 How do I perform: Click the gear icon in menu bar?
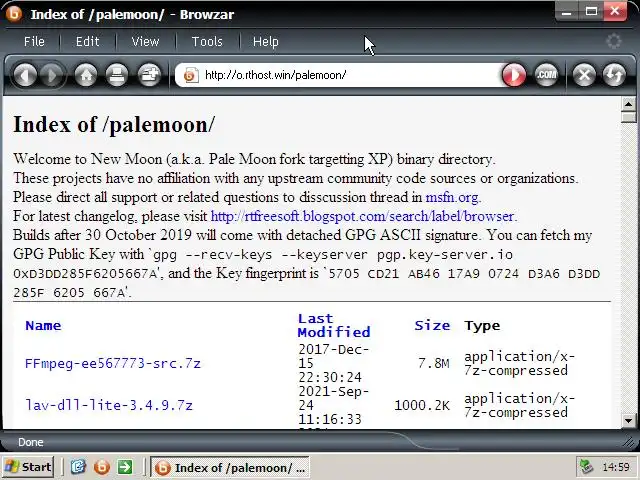pos(613,41)
